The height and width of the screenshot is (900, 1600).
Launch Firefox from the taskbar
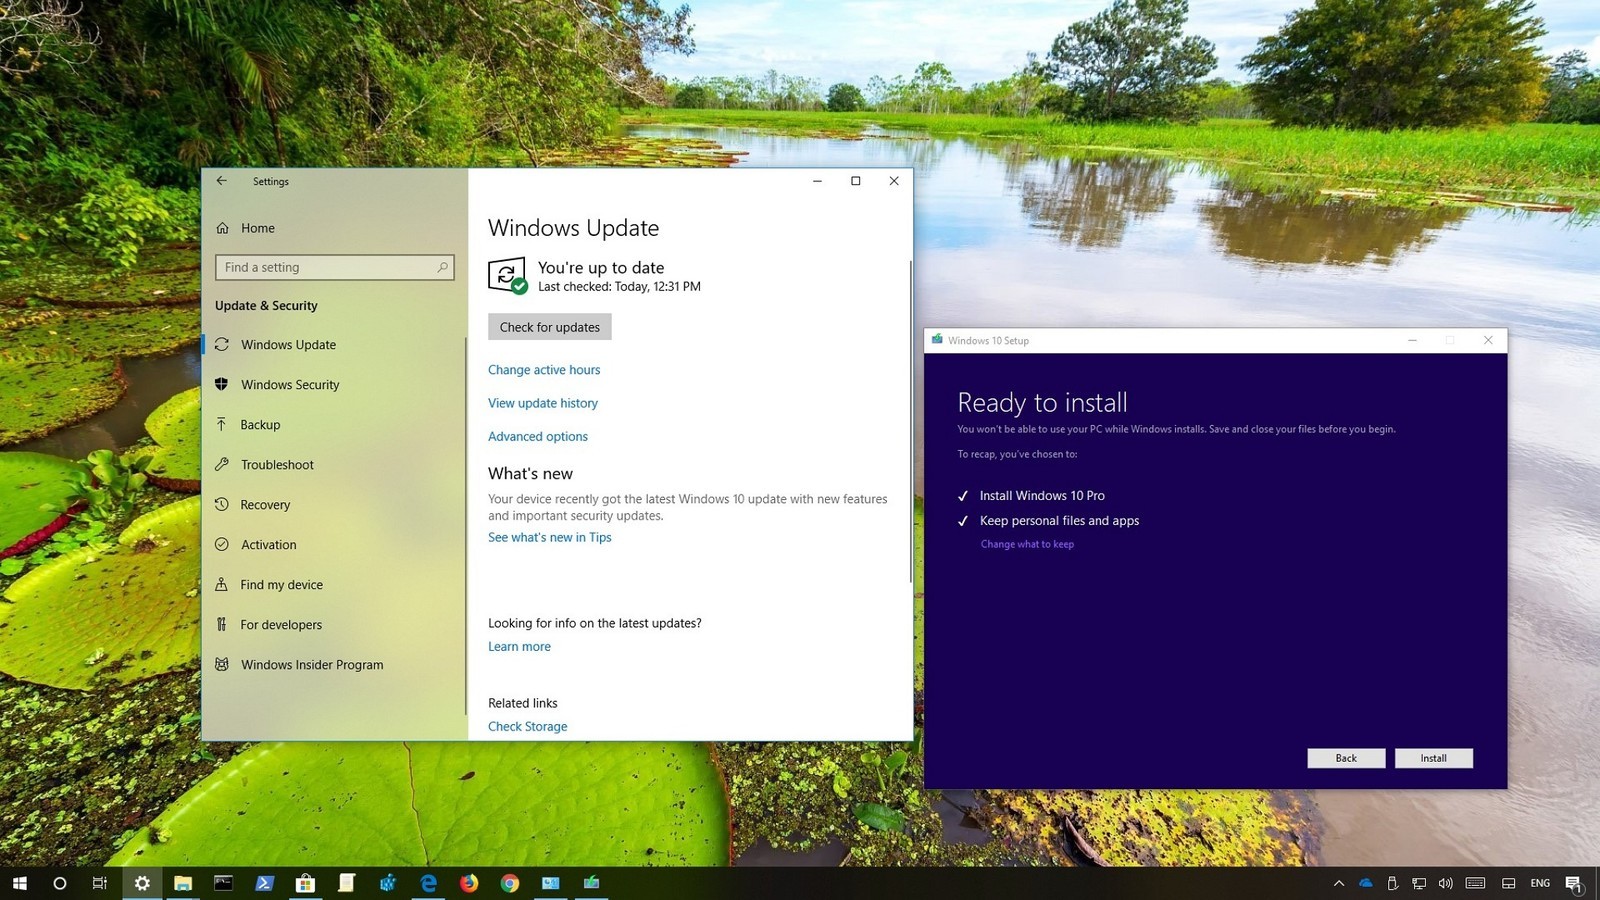pos(469,883)
